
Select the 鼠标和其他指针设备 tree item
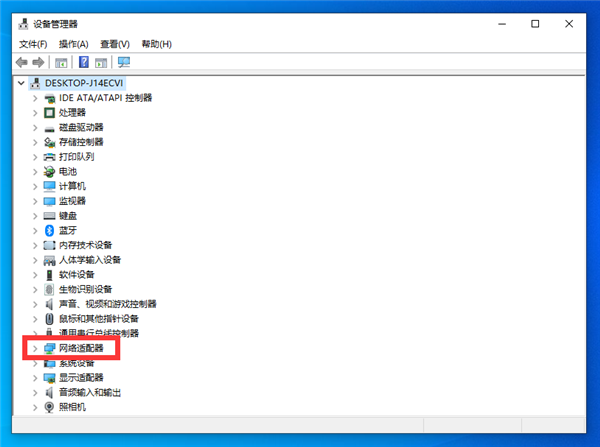[x=98, y=318]
